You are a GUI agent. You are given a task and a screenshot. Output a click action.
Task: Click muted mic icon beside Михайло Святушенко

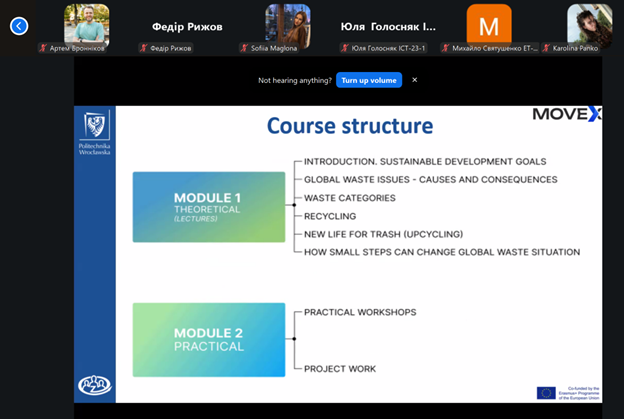pyautogui.click(x=445, y=48)
